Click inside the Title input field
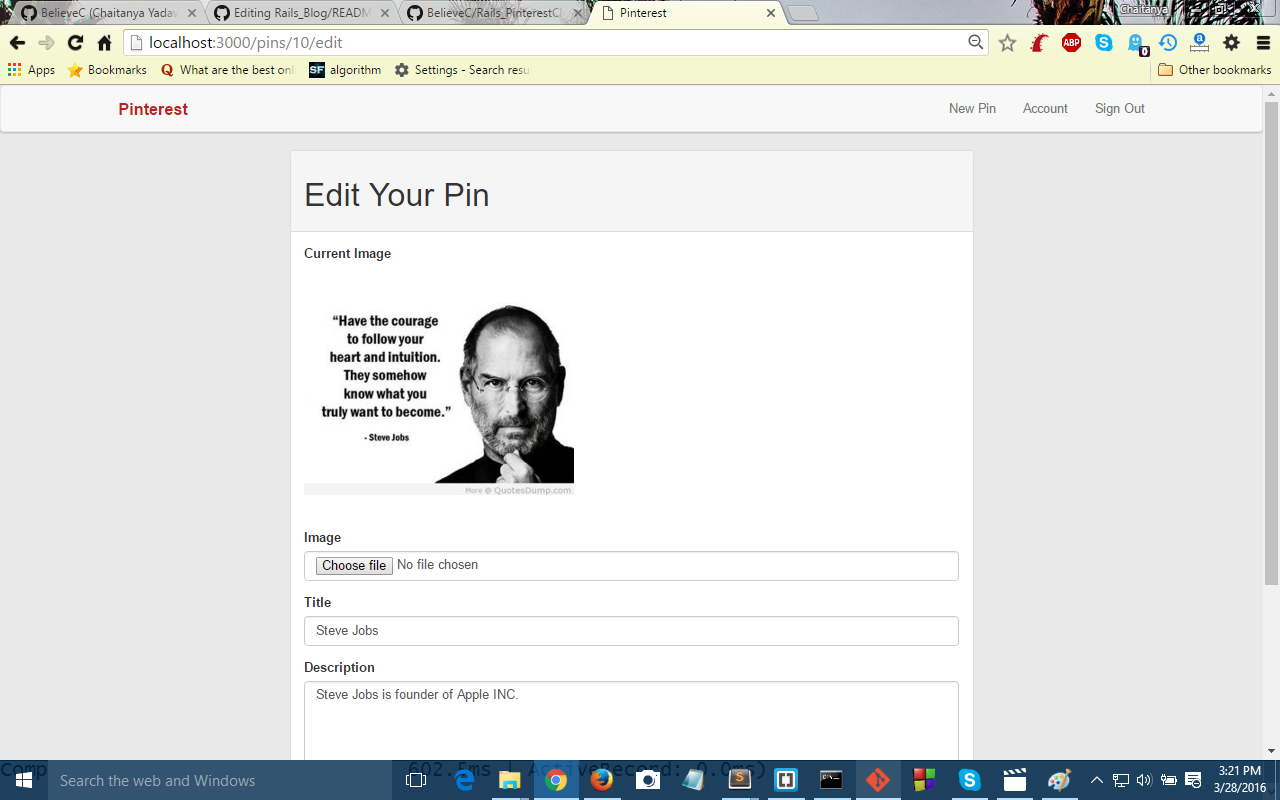Screen dimensions: 1280x800 [x=631, y=631]
